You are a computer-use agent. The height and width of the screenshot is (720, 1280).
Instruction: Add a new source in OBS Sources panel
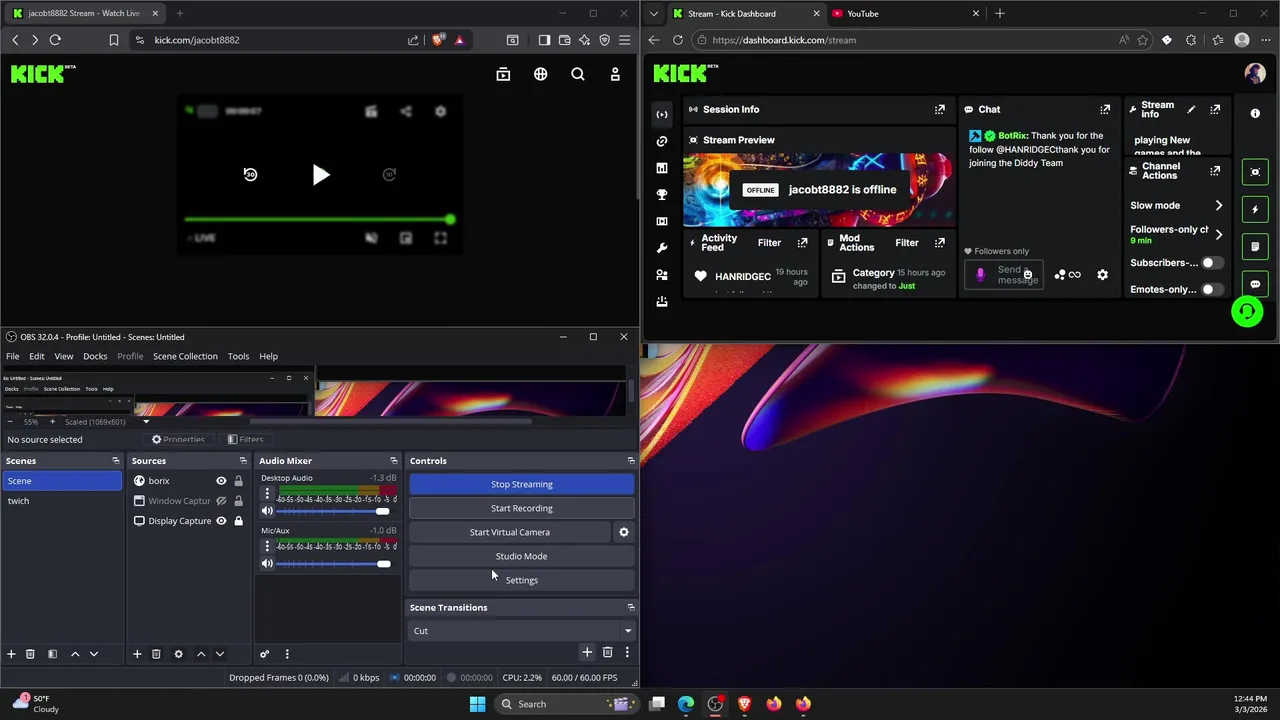(x=137, y=654)
